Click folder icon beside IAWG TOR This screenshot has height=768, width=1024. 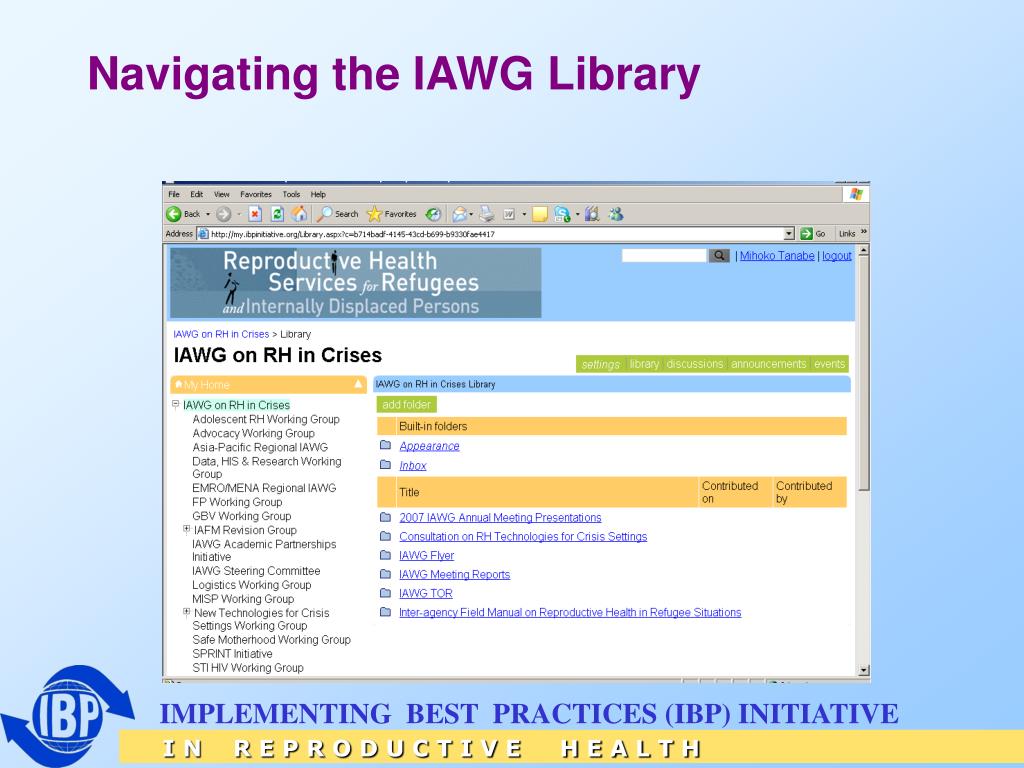pyautogui.click(x=385, y=593)
